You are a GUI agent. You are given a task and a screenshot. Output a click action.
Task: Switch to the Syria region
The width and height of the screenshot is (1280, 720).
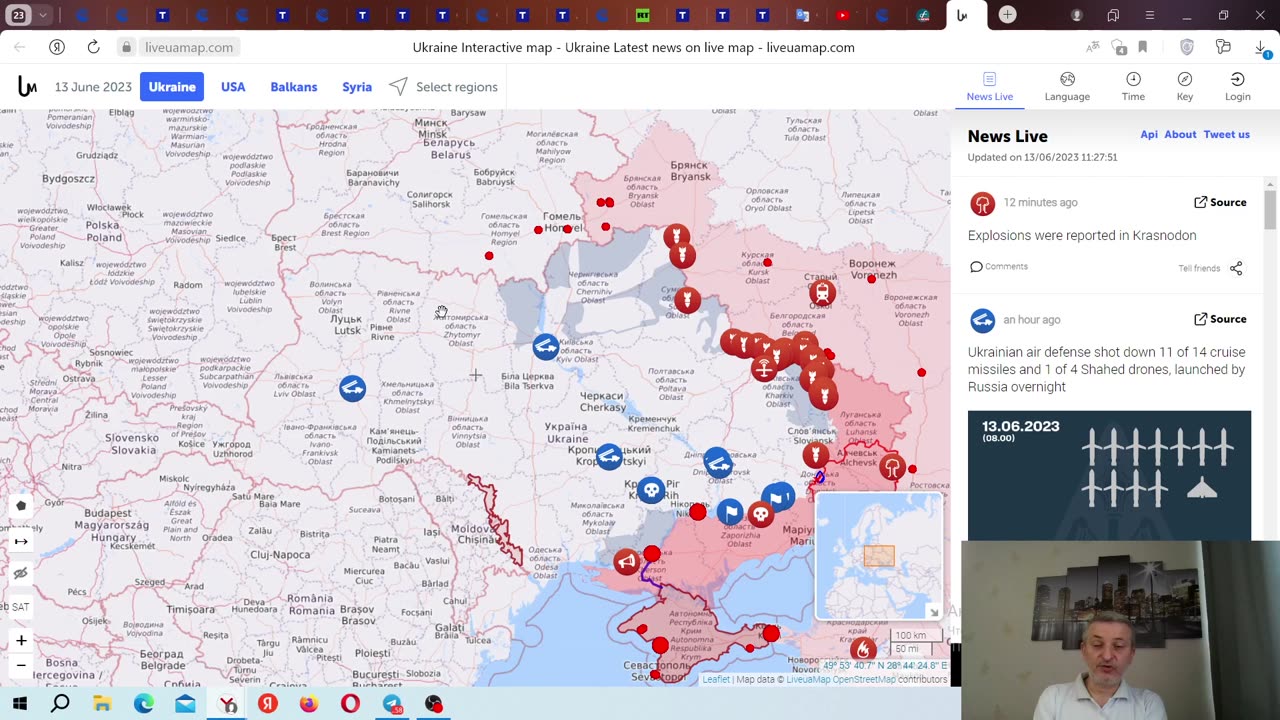point(357,87)
